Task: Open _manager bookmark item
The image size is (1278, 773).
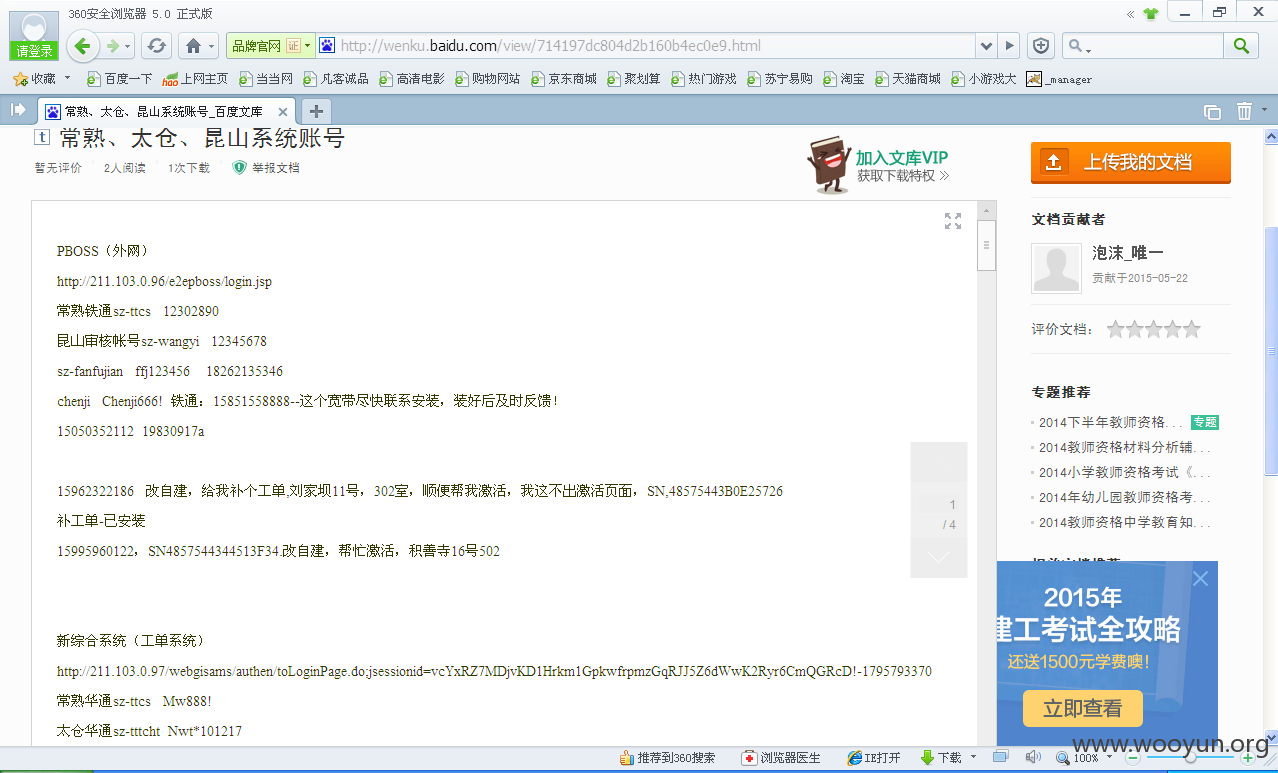Action: coord(1060,79)
